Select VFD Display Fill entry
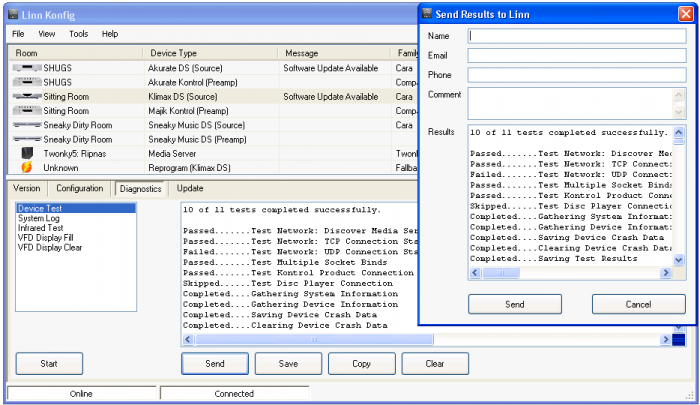Image resolution: width=700 pixels, height=405 pixels. [46, 238]
